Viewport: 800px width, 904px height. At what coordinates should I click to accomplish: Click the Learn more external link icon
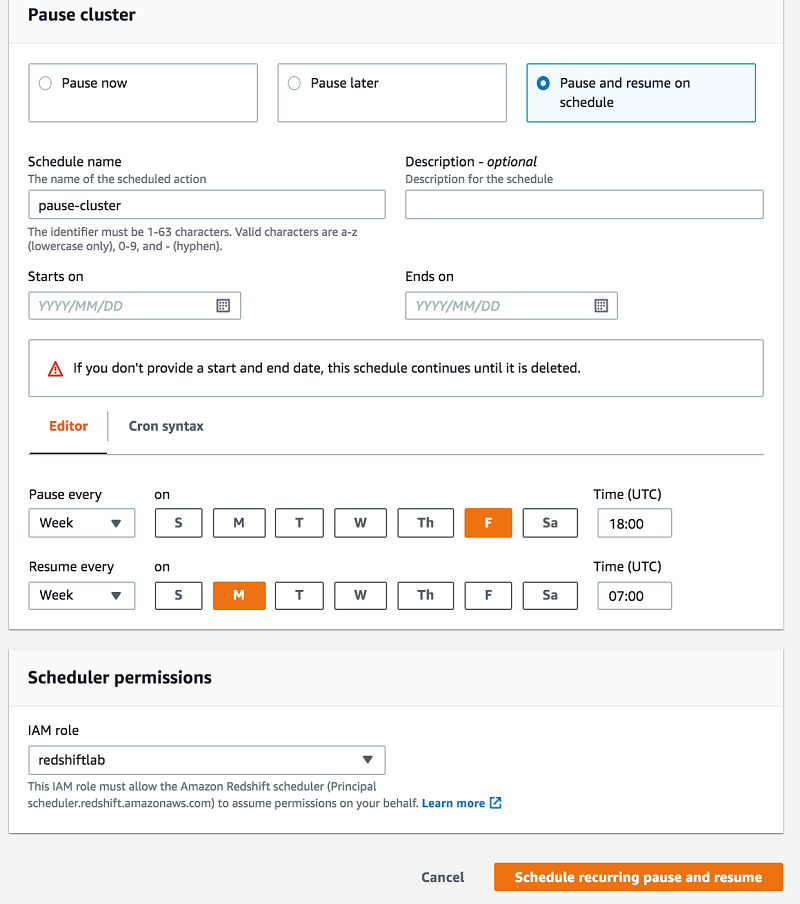tap(496, 803)
